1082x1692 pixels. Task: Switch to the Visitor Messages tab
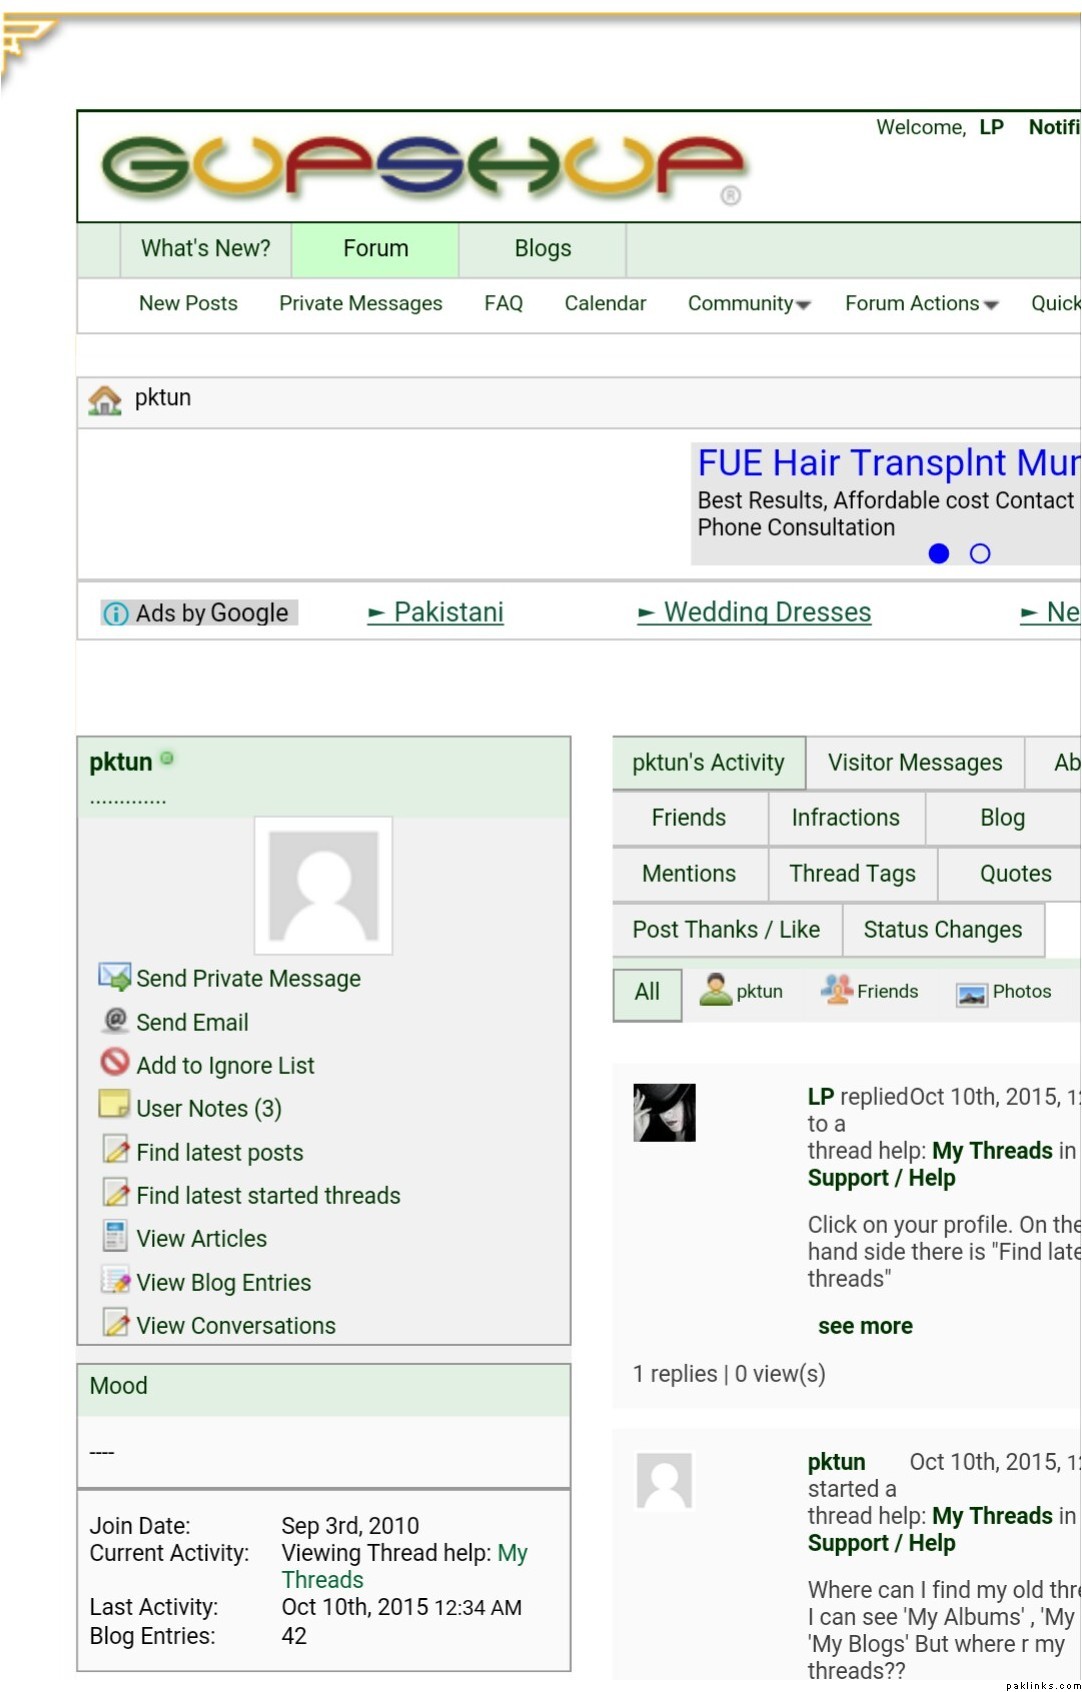pyautogui.click(x=914, y=763)
